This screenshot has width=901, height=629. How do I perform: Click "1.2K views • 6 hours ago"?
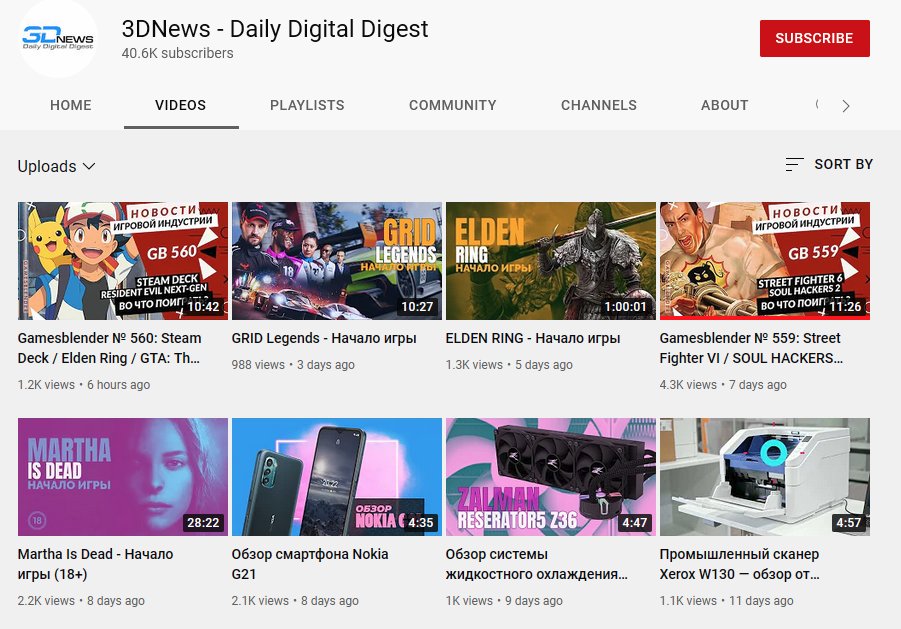click(x=84, y=385)
